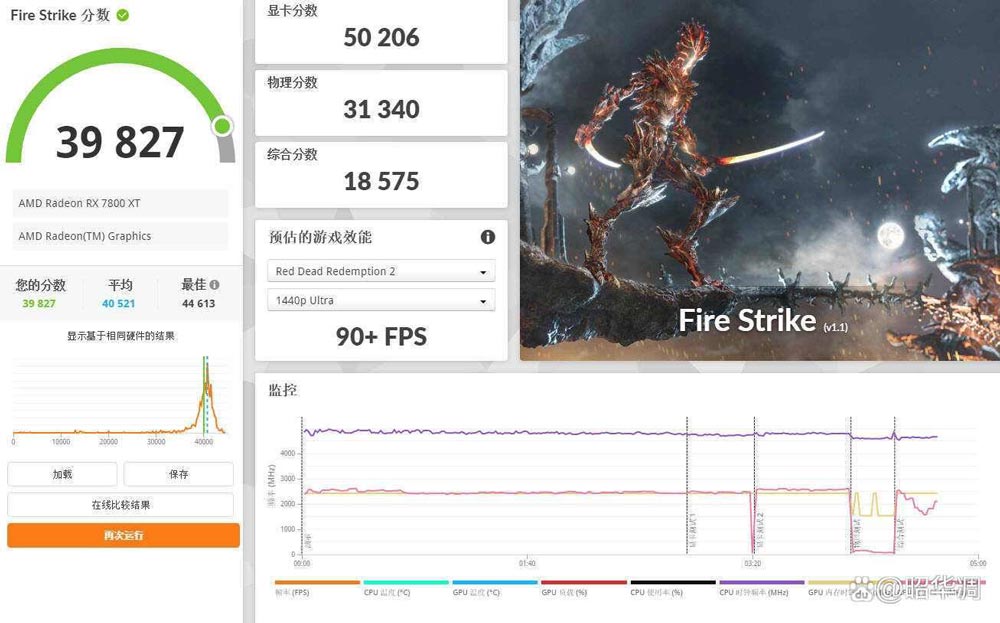1000x623 pixels.
Task: Click the 监控 section heading
Action: pyautogui.click(x=283, y=390)
